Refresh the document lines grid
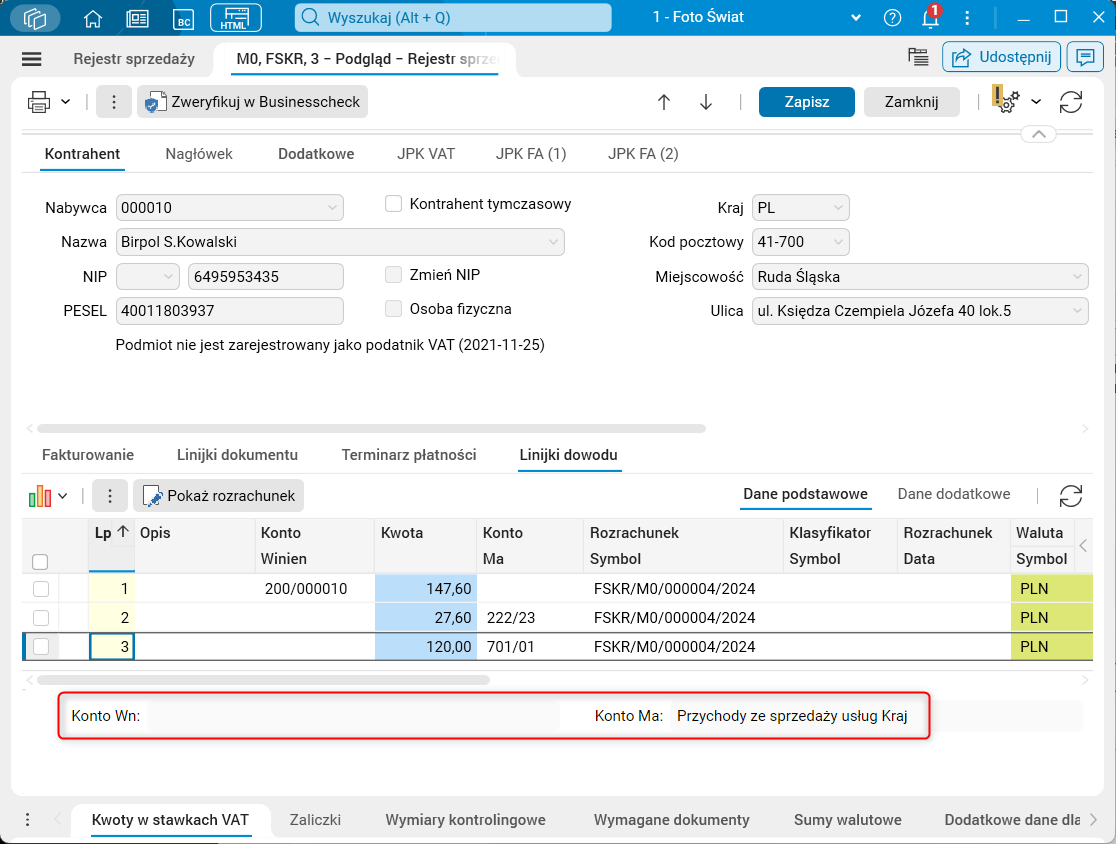Screen dimensions: 1116x844 [x=1070, y=495]
